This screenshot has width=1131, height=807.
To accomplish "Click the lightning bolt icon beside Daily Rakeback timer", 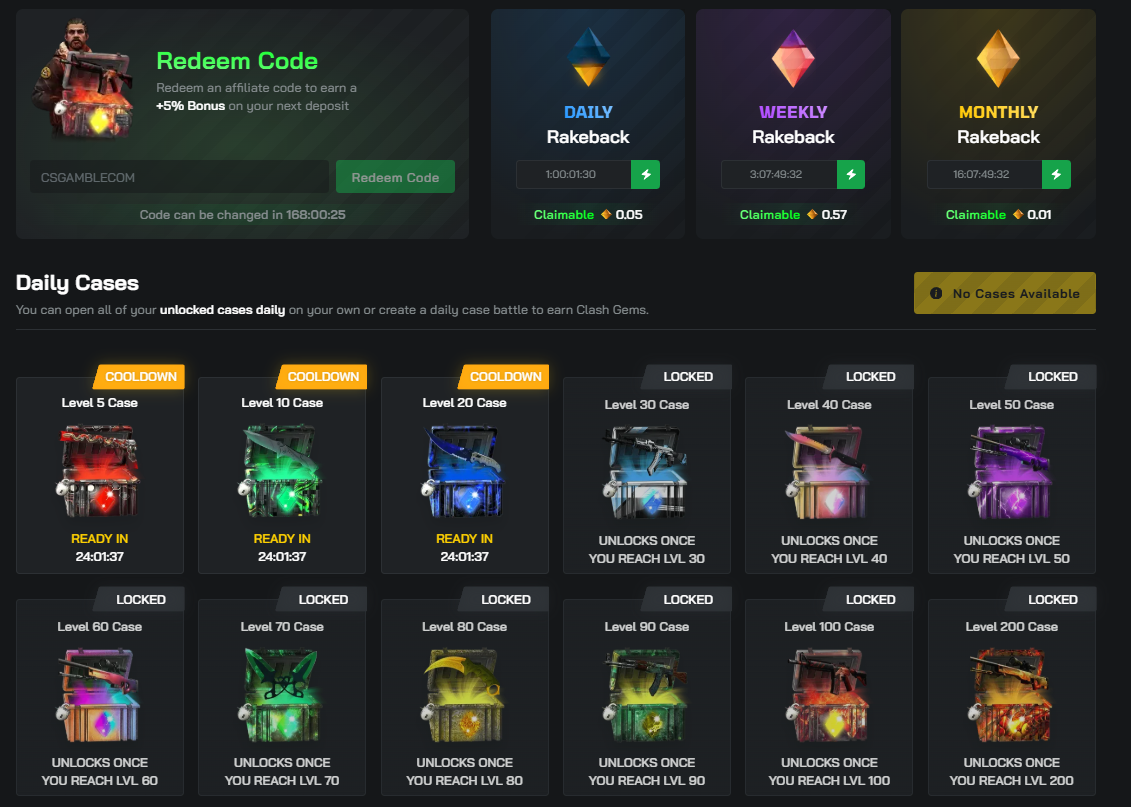I will (645, 174).
